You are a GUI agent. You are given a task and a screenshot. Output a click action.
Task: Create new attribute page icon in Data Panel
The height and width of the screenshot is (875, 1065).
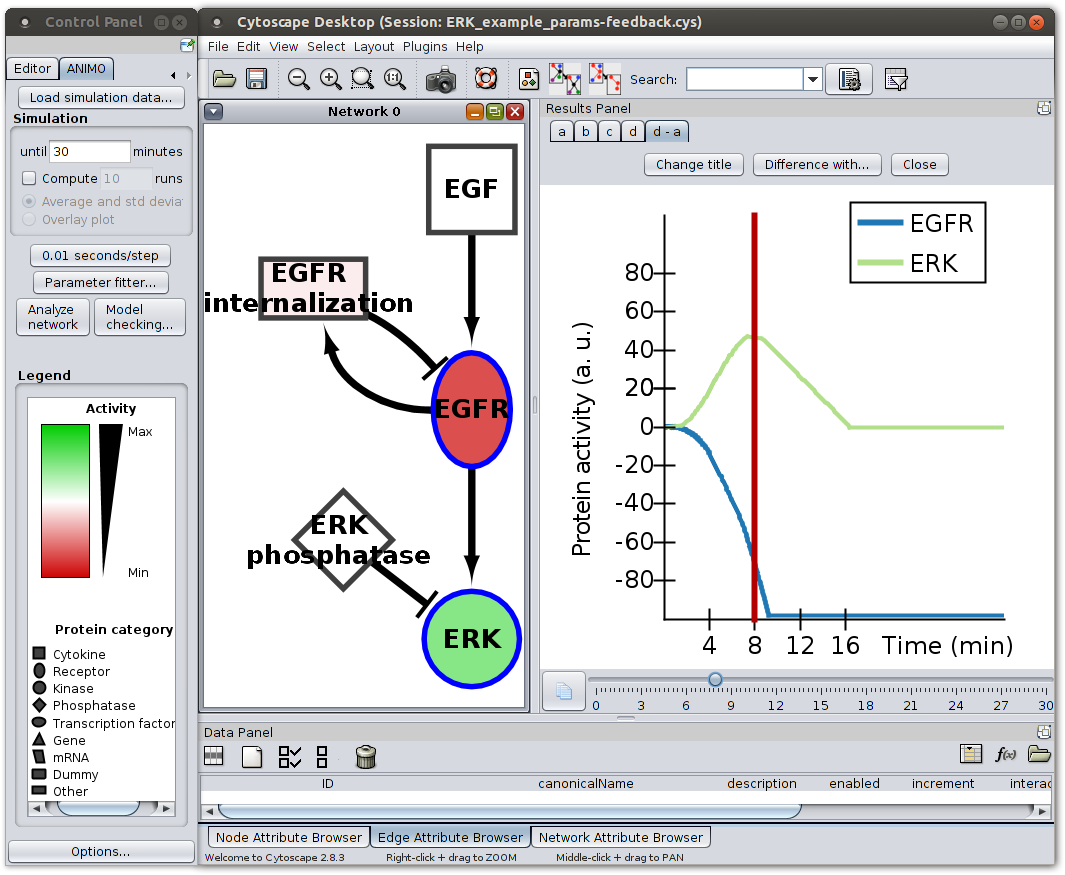252,756
